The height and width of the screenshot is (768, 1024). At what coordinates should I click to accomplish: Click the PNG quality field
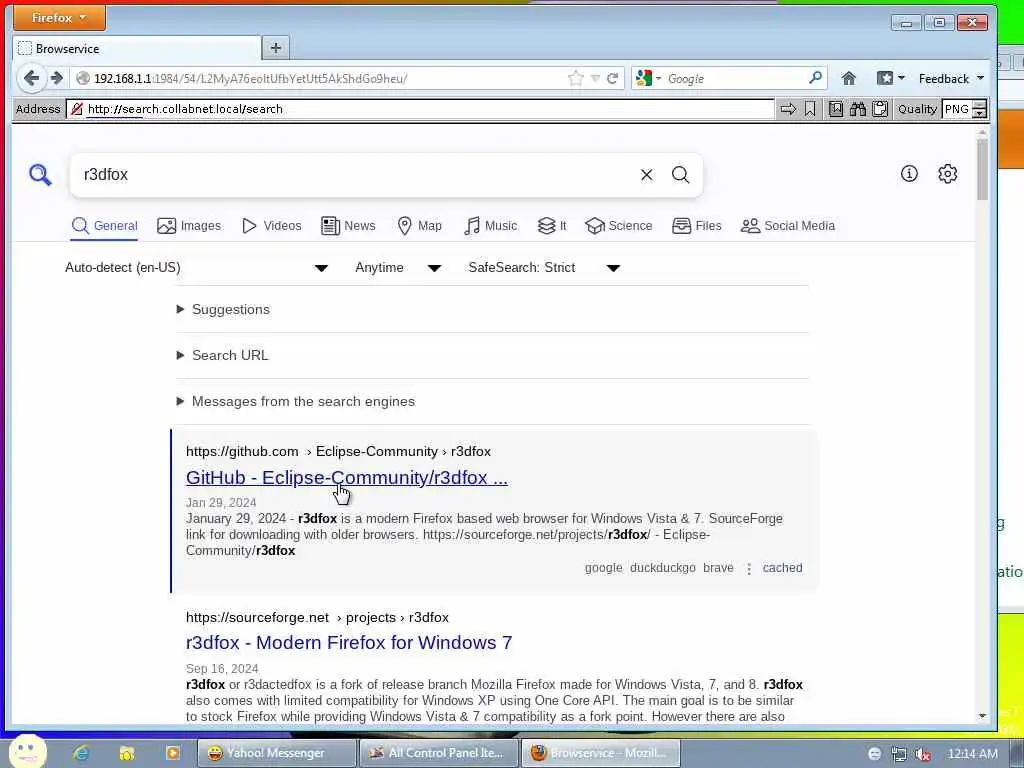point(957,109)
